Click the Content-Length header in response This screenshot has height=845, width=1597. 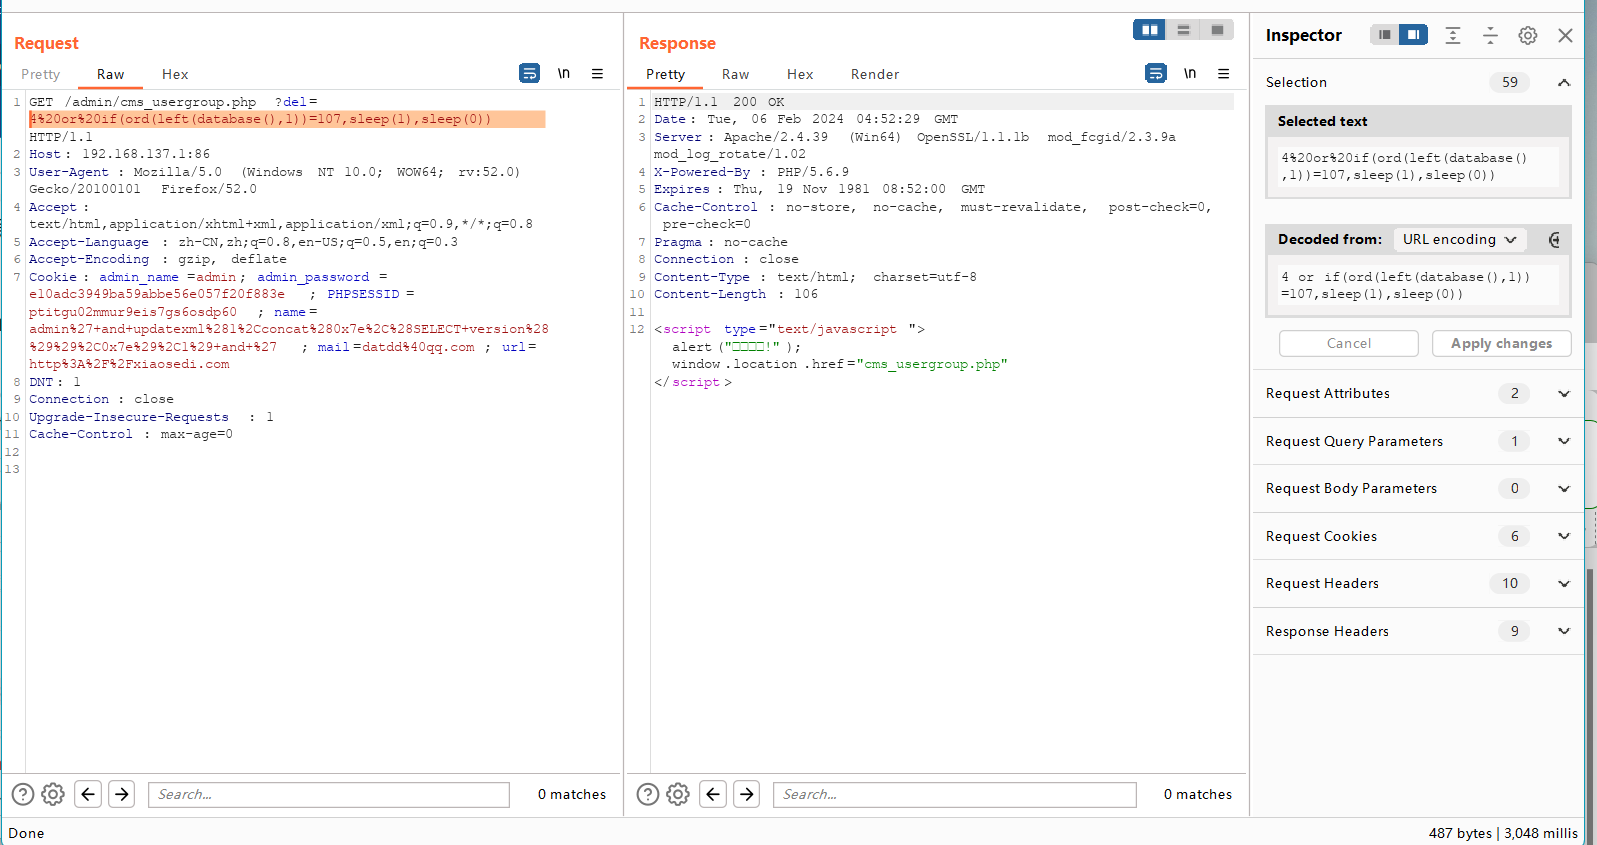736,294
